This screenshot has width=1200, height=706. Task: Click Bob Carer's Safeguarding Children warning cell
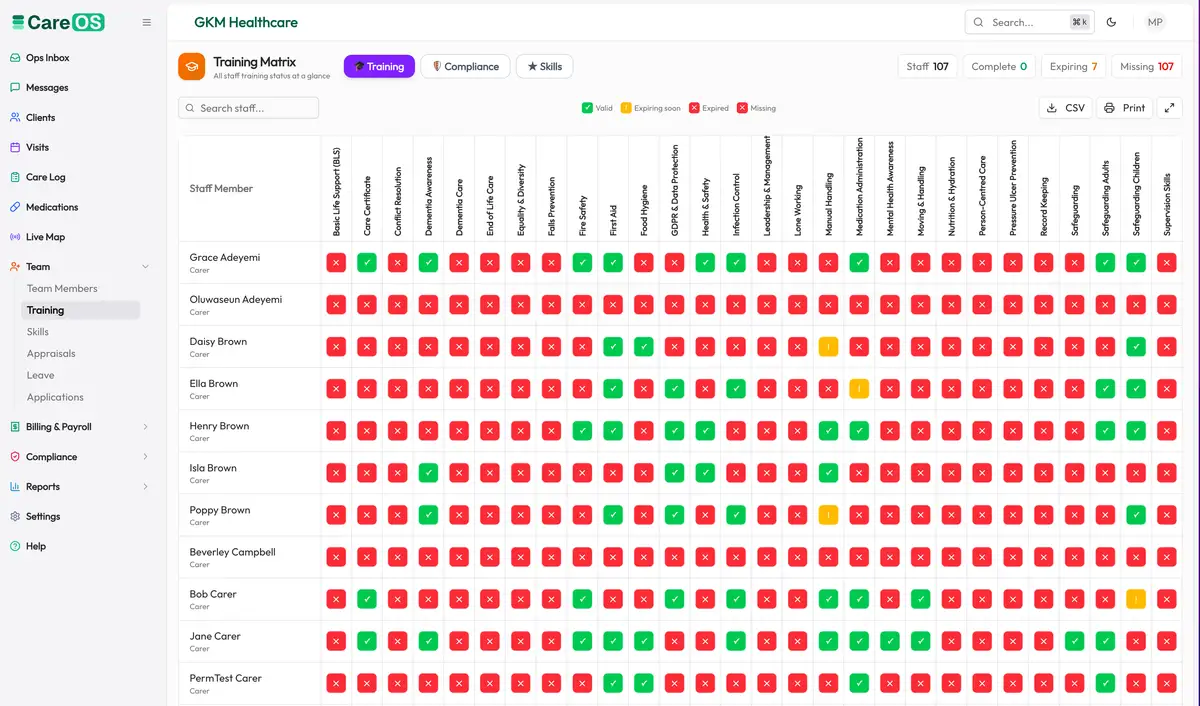[x=1135, y=599]
